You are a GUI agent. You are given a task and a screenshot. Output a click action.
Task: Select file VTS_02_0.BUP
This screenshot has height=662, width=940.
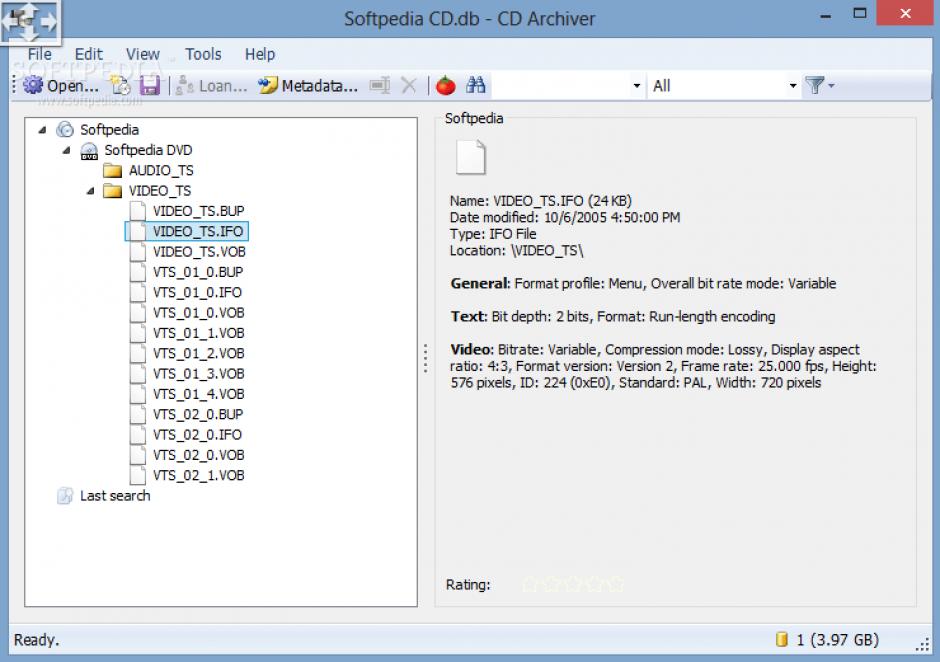coord(198,415)
